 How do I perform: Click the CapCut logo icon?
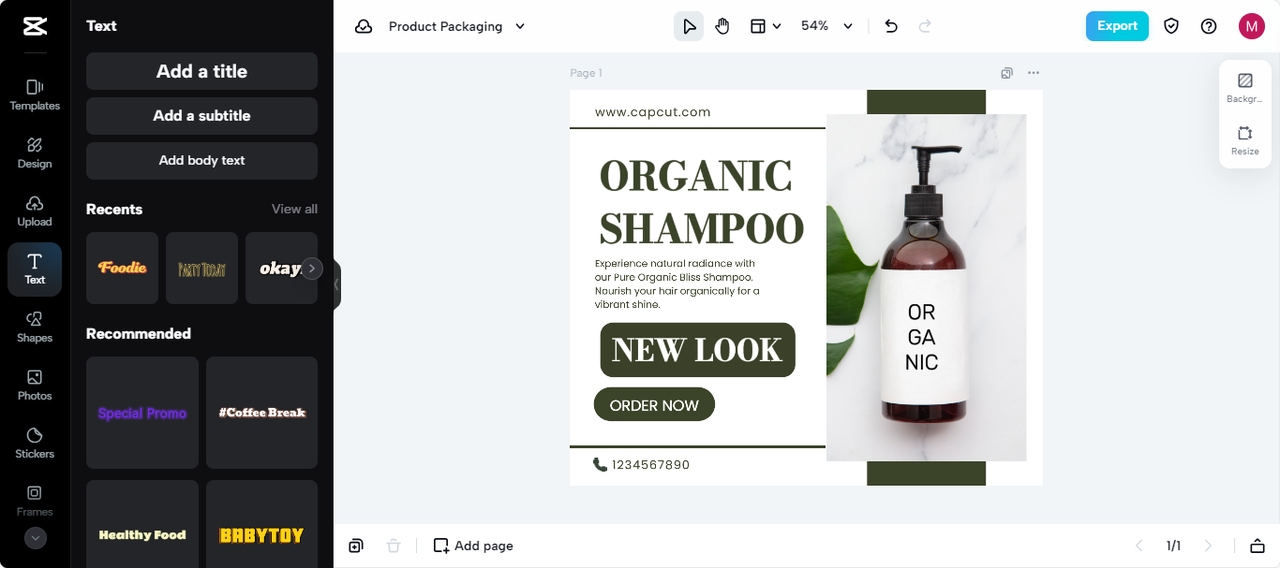pyautogui.click(x=35, y=26)
